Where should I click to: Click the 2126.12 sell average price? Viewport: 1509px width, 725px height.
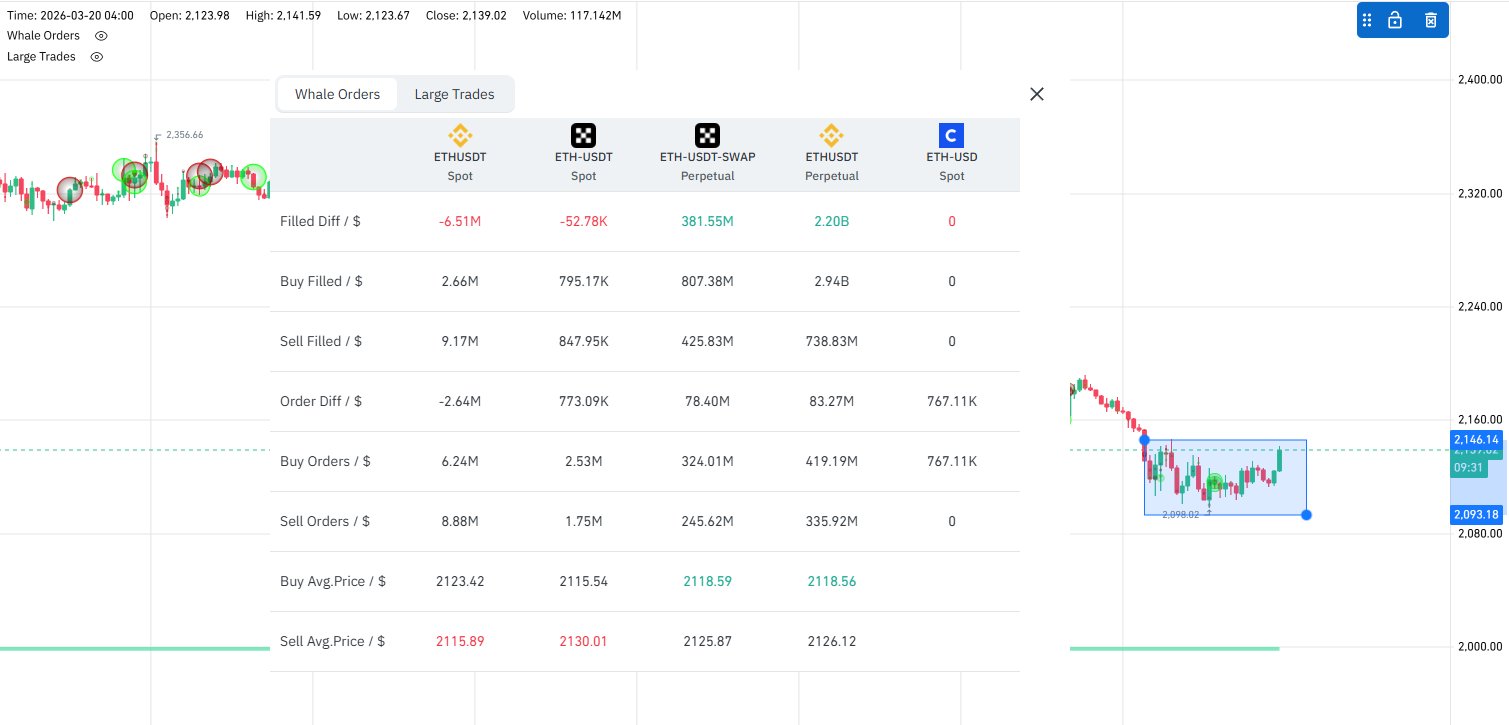pos(831,641)
